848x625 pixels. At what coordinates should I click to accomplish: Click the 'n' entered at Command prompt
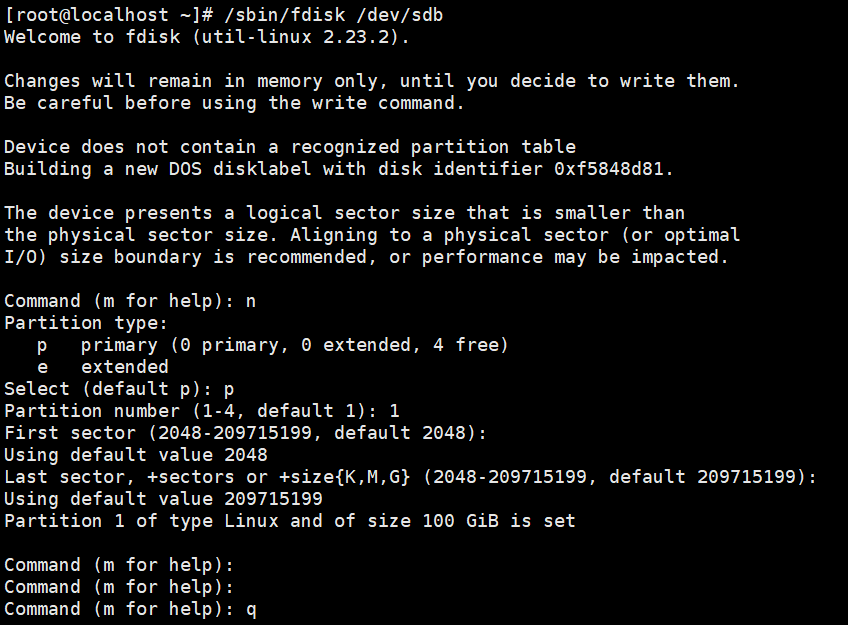pos(250,301)
